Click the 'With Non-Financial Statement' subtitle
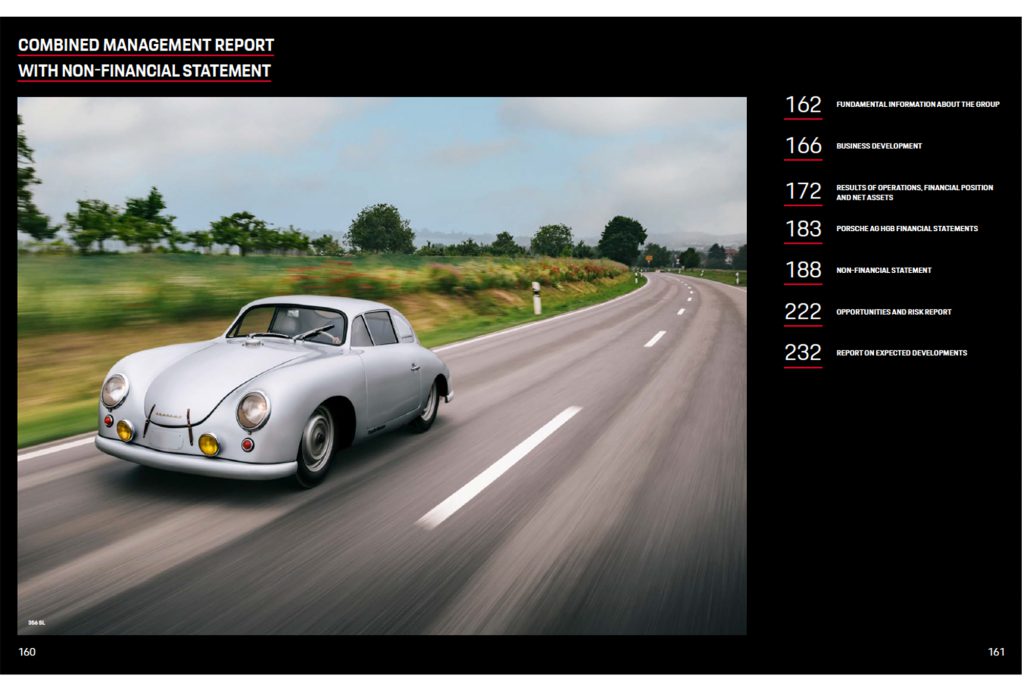 tap(145, 70)
